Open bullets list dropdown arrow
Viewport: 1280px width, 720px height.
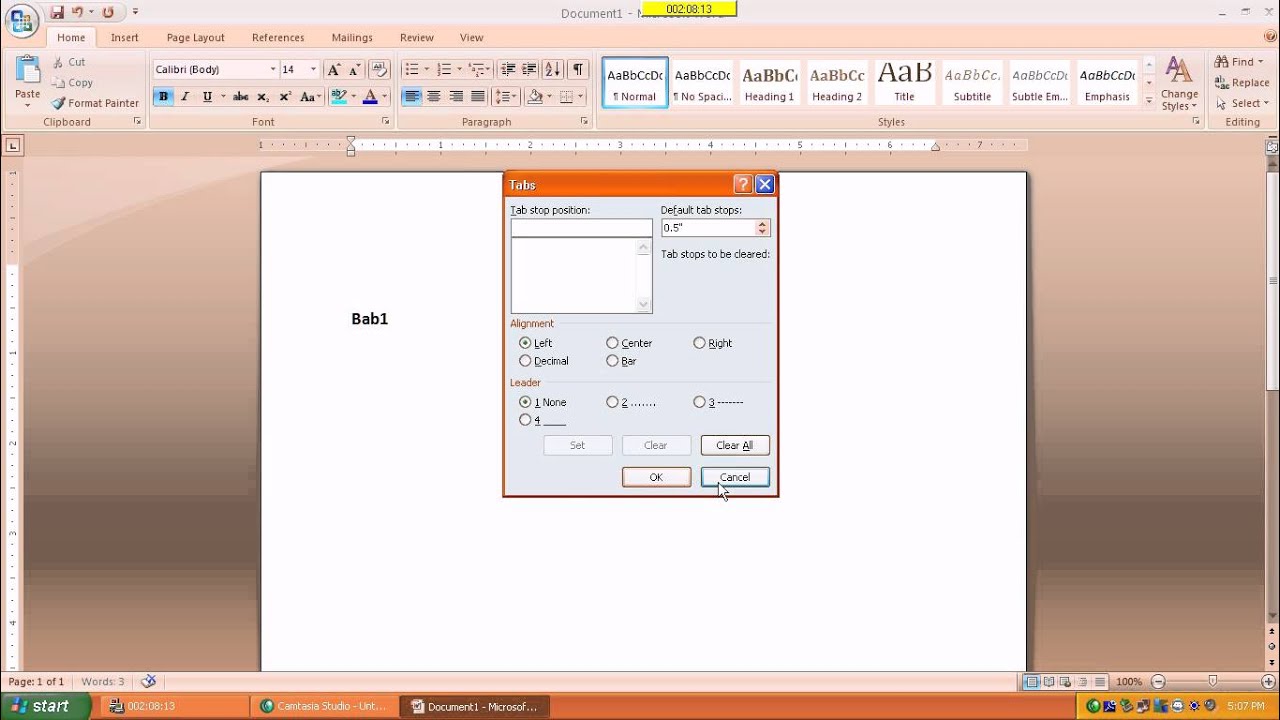[x=427, y=69]
